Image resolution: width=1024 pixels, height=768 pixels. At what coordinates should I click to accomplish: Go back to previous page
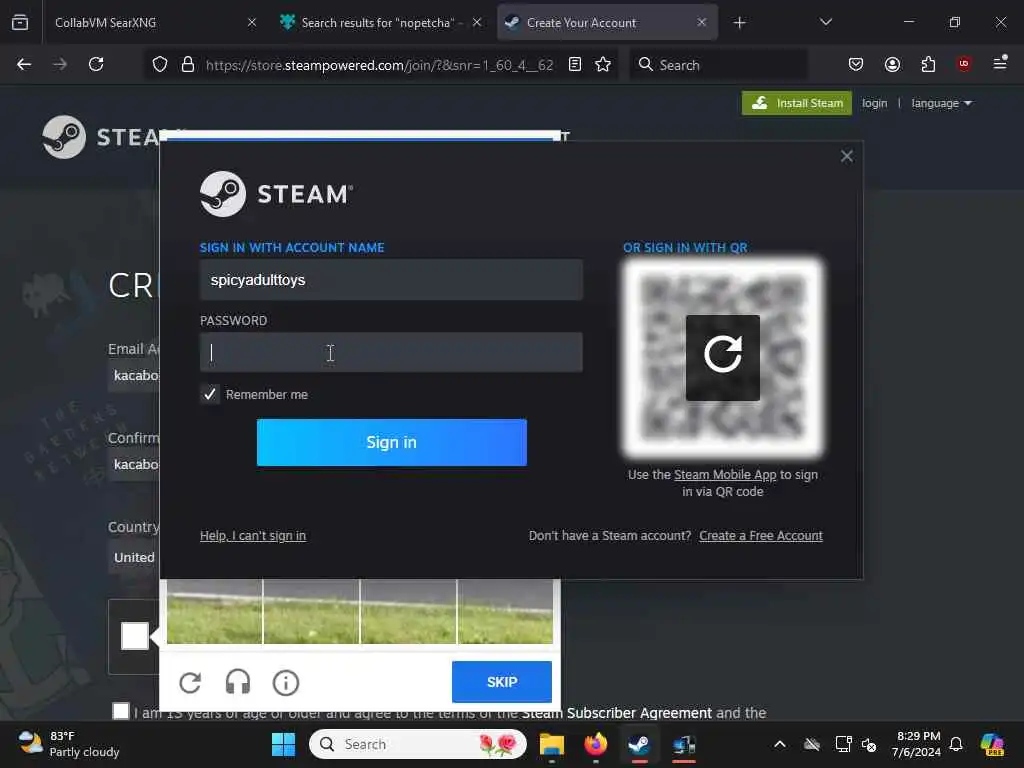point(24,64)
